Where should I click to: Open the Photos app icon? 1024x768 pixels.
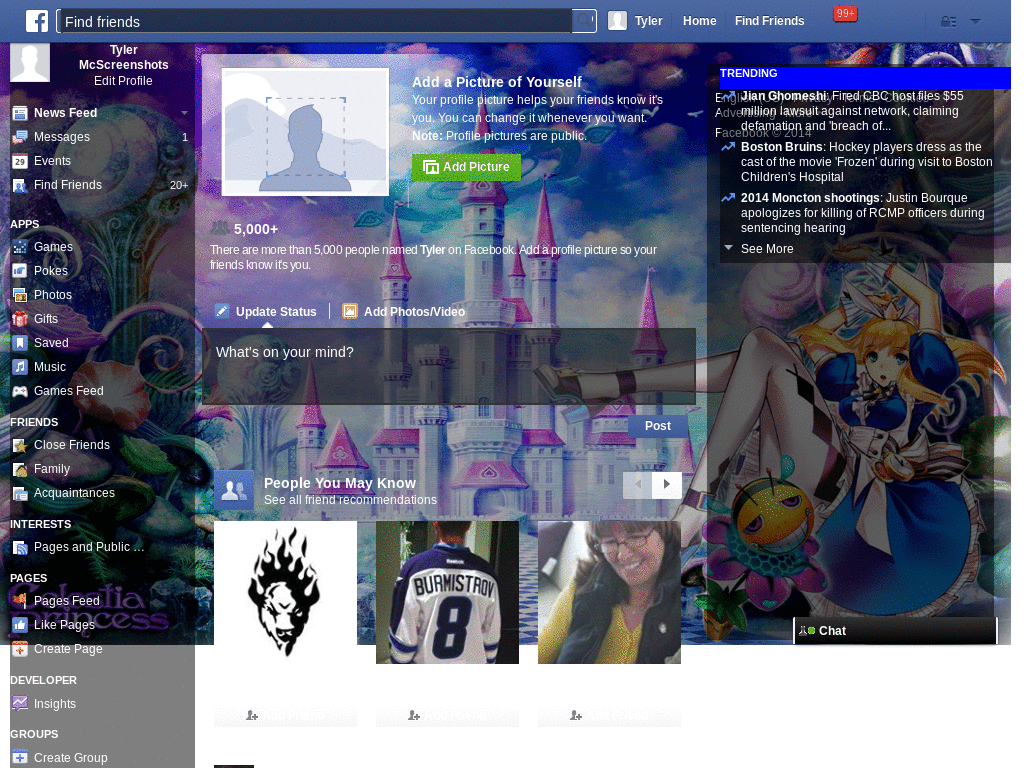pyautogui.click(x=20, y=295)
